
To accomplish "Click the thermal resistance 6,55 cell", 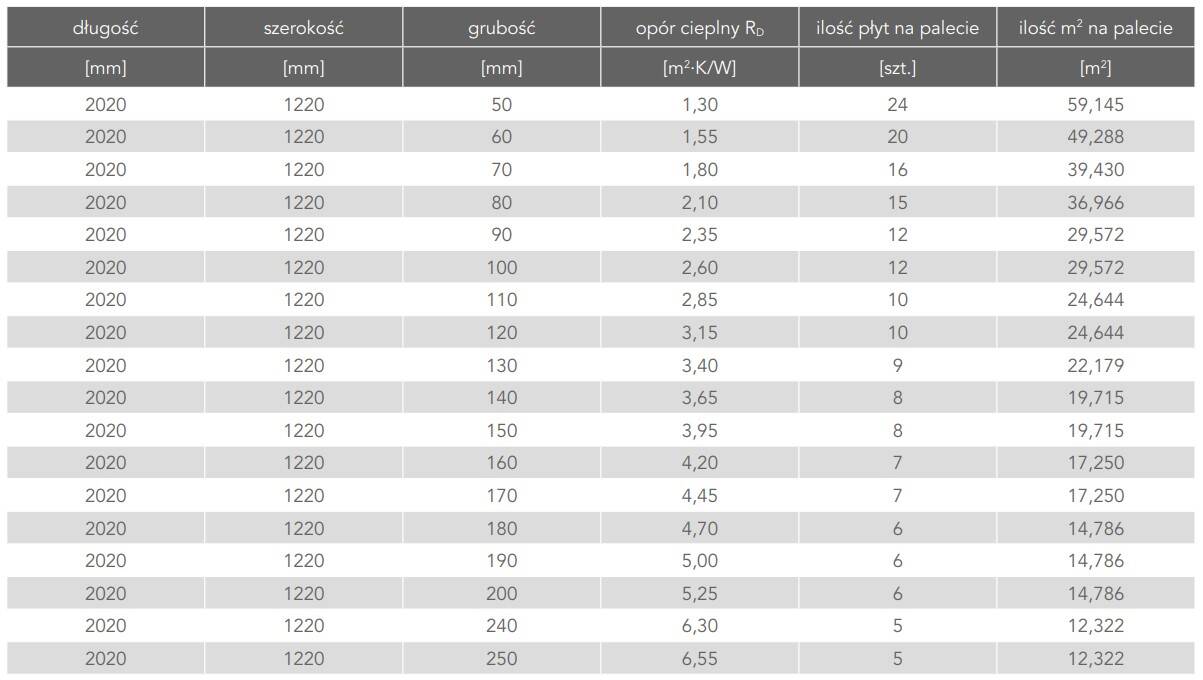I will click(x=699, y=658).
